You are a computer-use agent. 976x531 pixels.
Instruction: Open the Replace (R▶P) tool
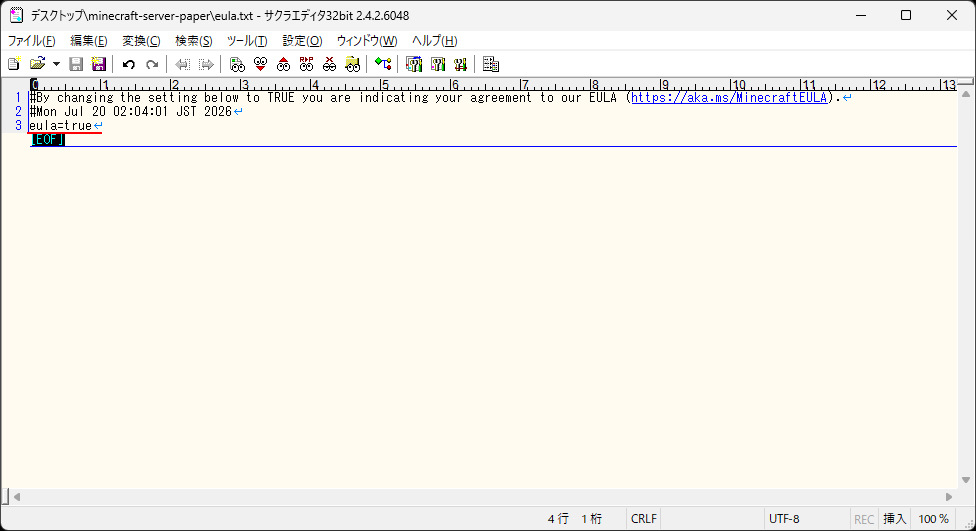point(306,64)
